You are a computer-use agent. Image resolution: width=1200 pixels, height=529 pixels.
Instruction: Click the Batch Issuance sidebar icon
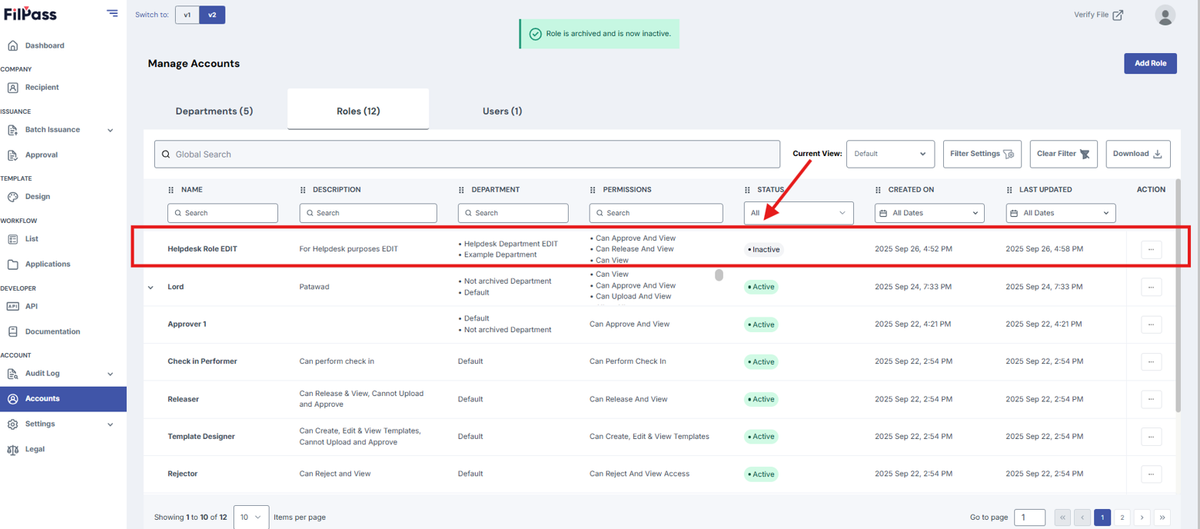pos(13,130)
